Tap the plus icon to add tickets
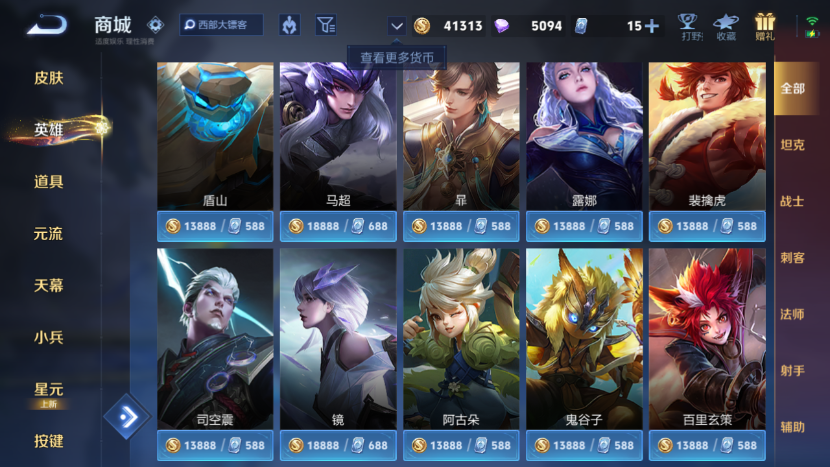The image size is (830, 467). tap(652, 25)
